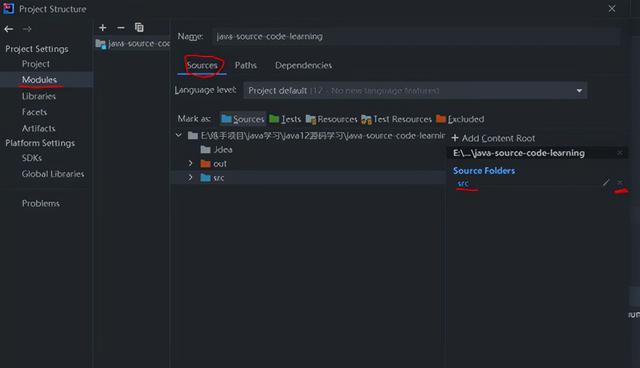Select the out folder row

308,164
